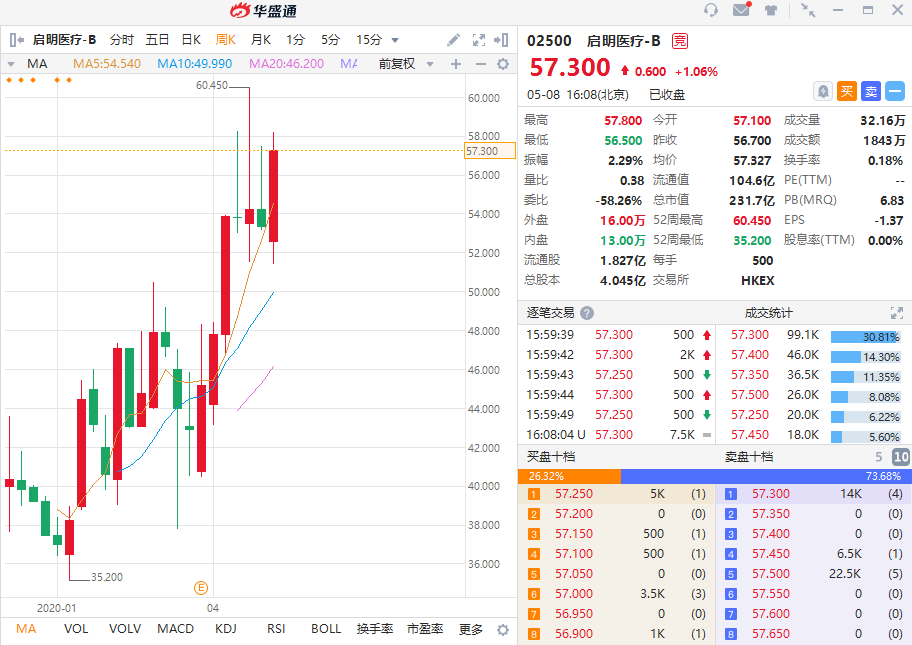Screen dimensions: 912x645
Task: Open 更多 more indicators
Action: click(470, 629)
